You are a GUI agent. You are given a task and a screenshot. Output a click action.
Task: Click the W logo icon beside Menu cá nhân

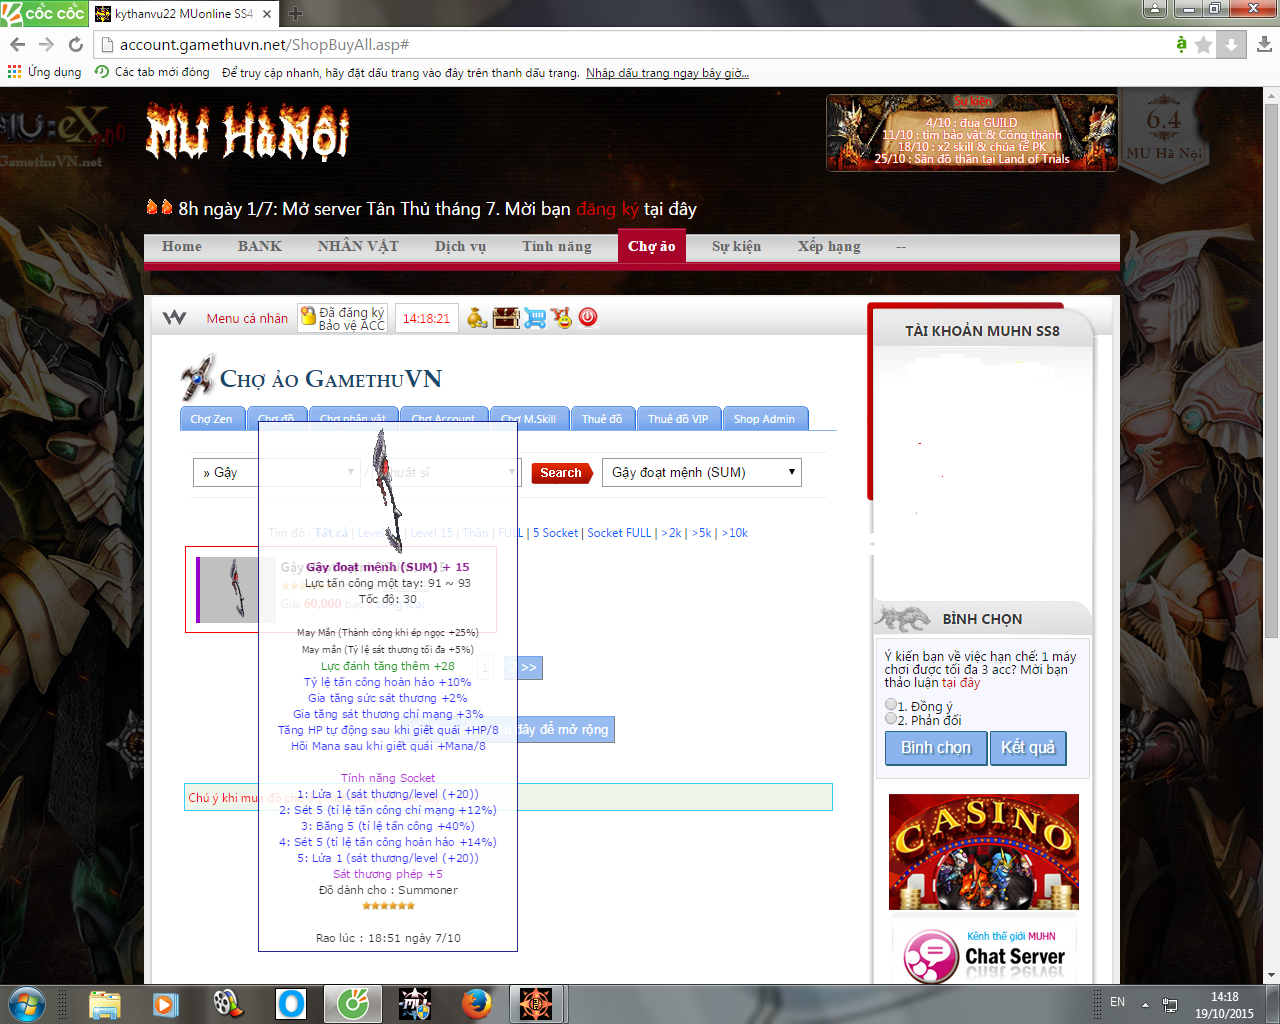coord(174,318)
